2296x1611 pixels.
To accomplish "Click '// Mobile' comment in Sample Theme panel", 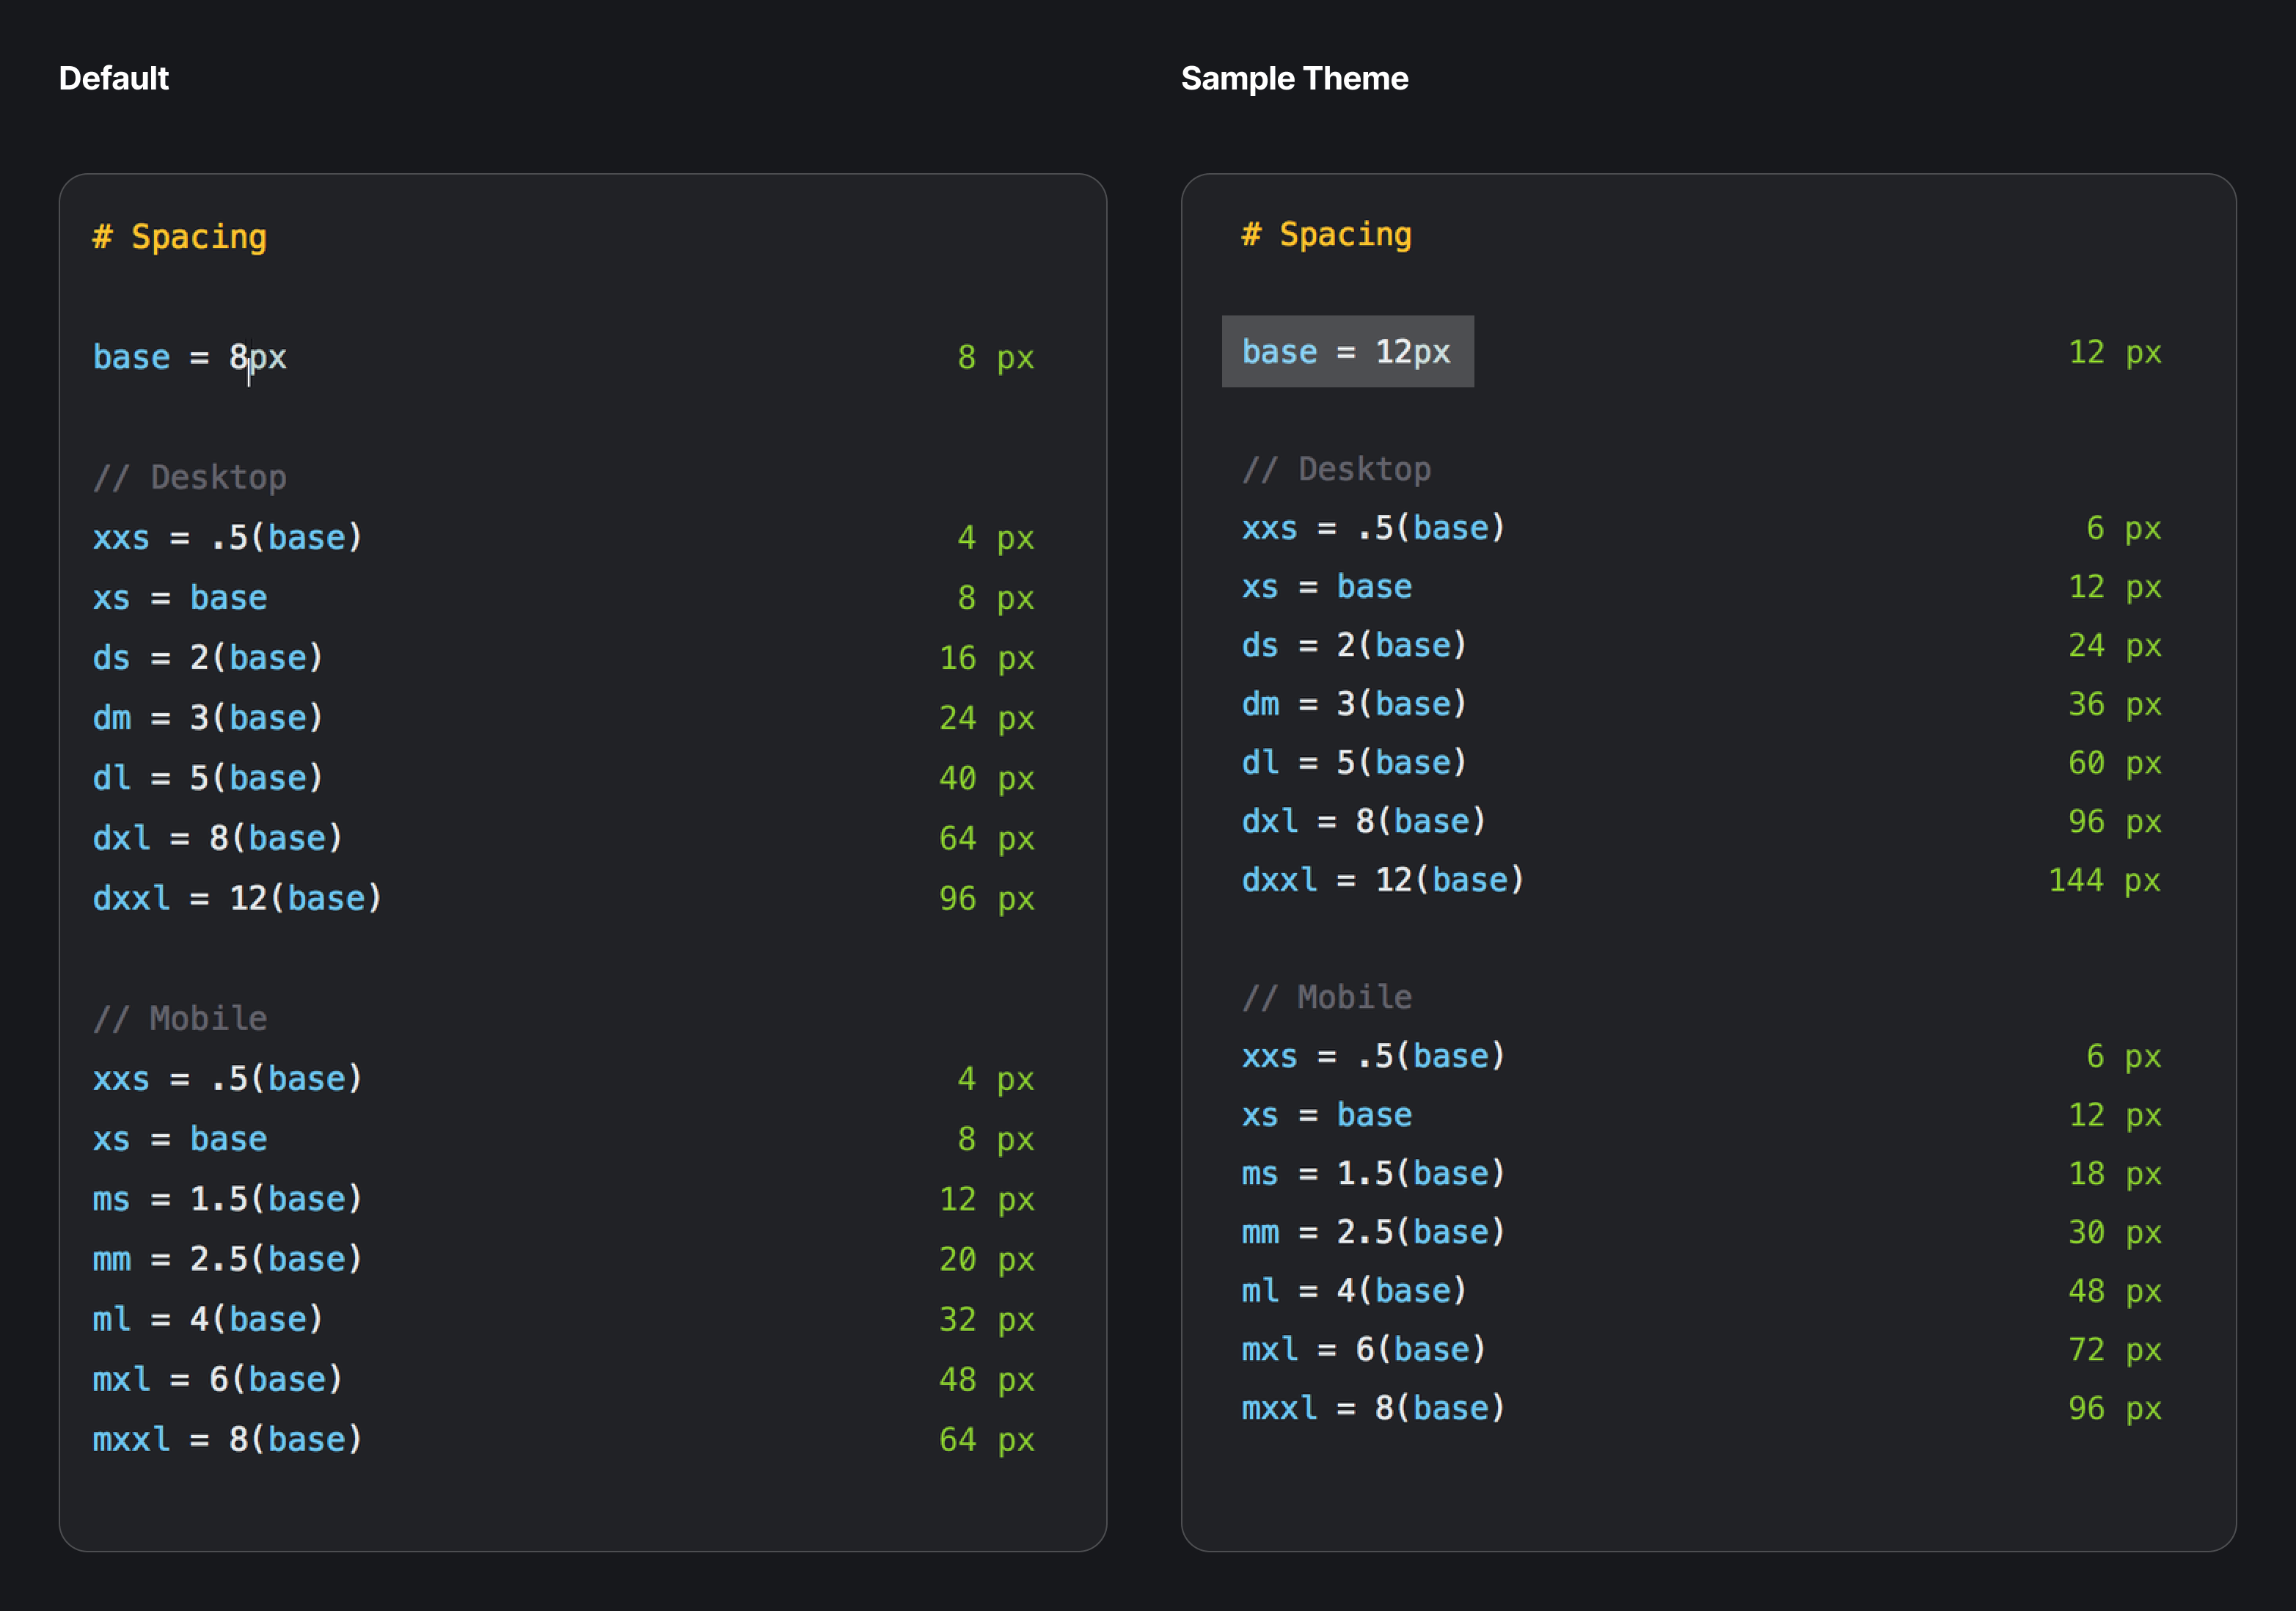I will 1327,997.
